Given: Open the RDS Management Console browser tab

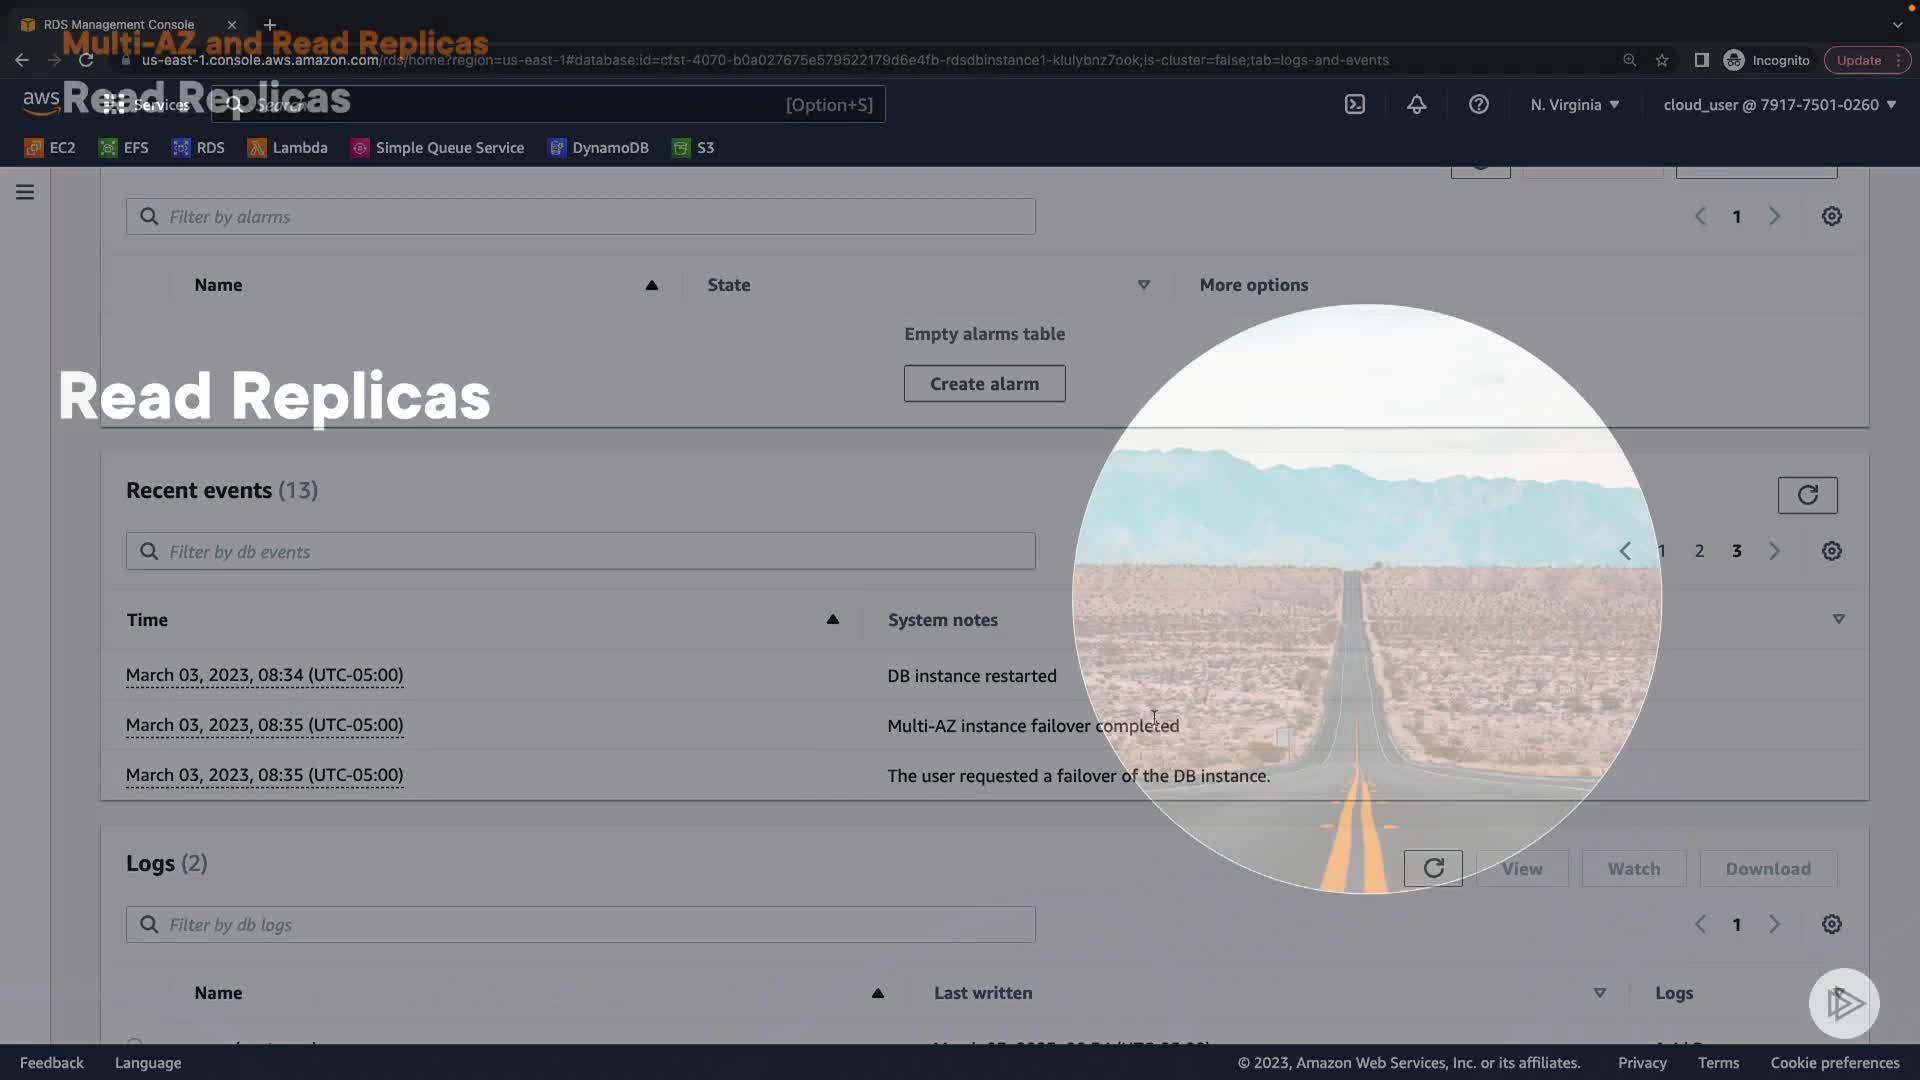Looking at the screenshot, I should click(x=120, y=24).
